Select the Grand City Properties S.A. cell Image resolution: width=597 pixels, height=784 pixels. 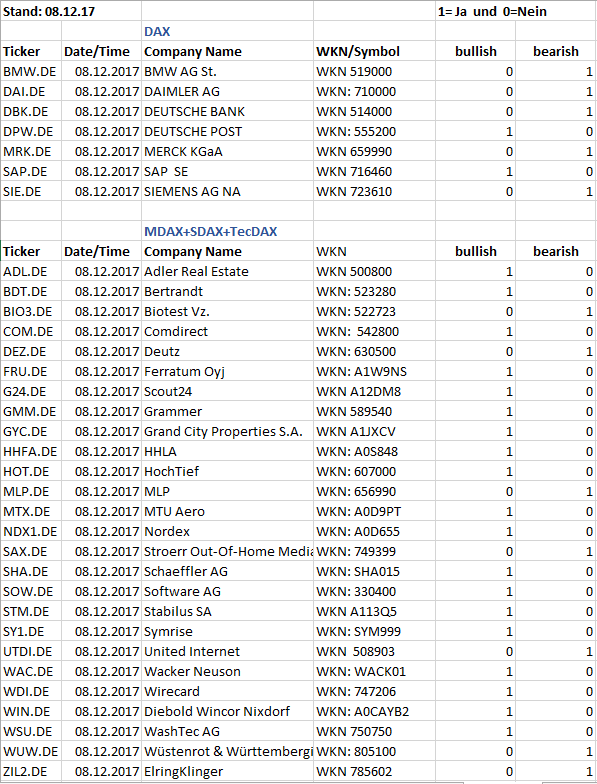pyautogui.click(x=228, y=432)
